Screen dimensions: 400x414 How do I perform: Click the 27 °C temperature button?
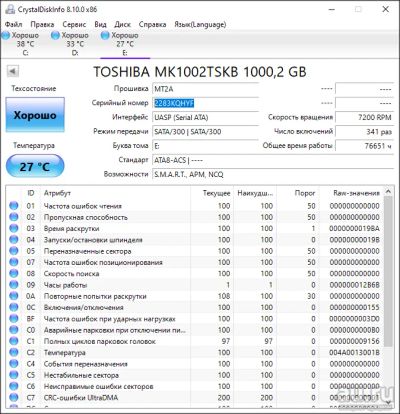[35, 166]
